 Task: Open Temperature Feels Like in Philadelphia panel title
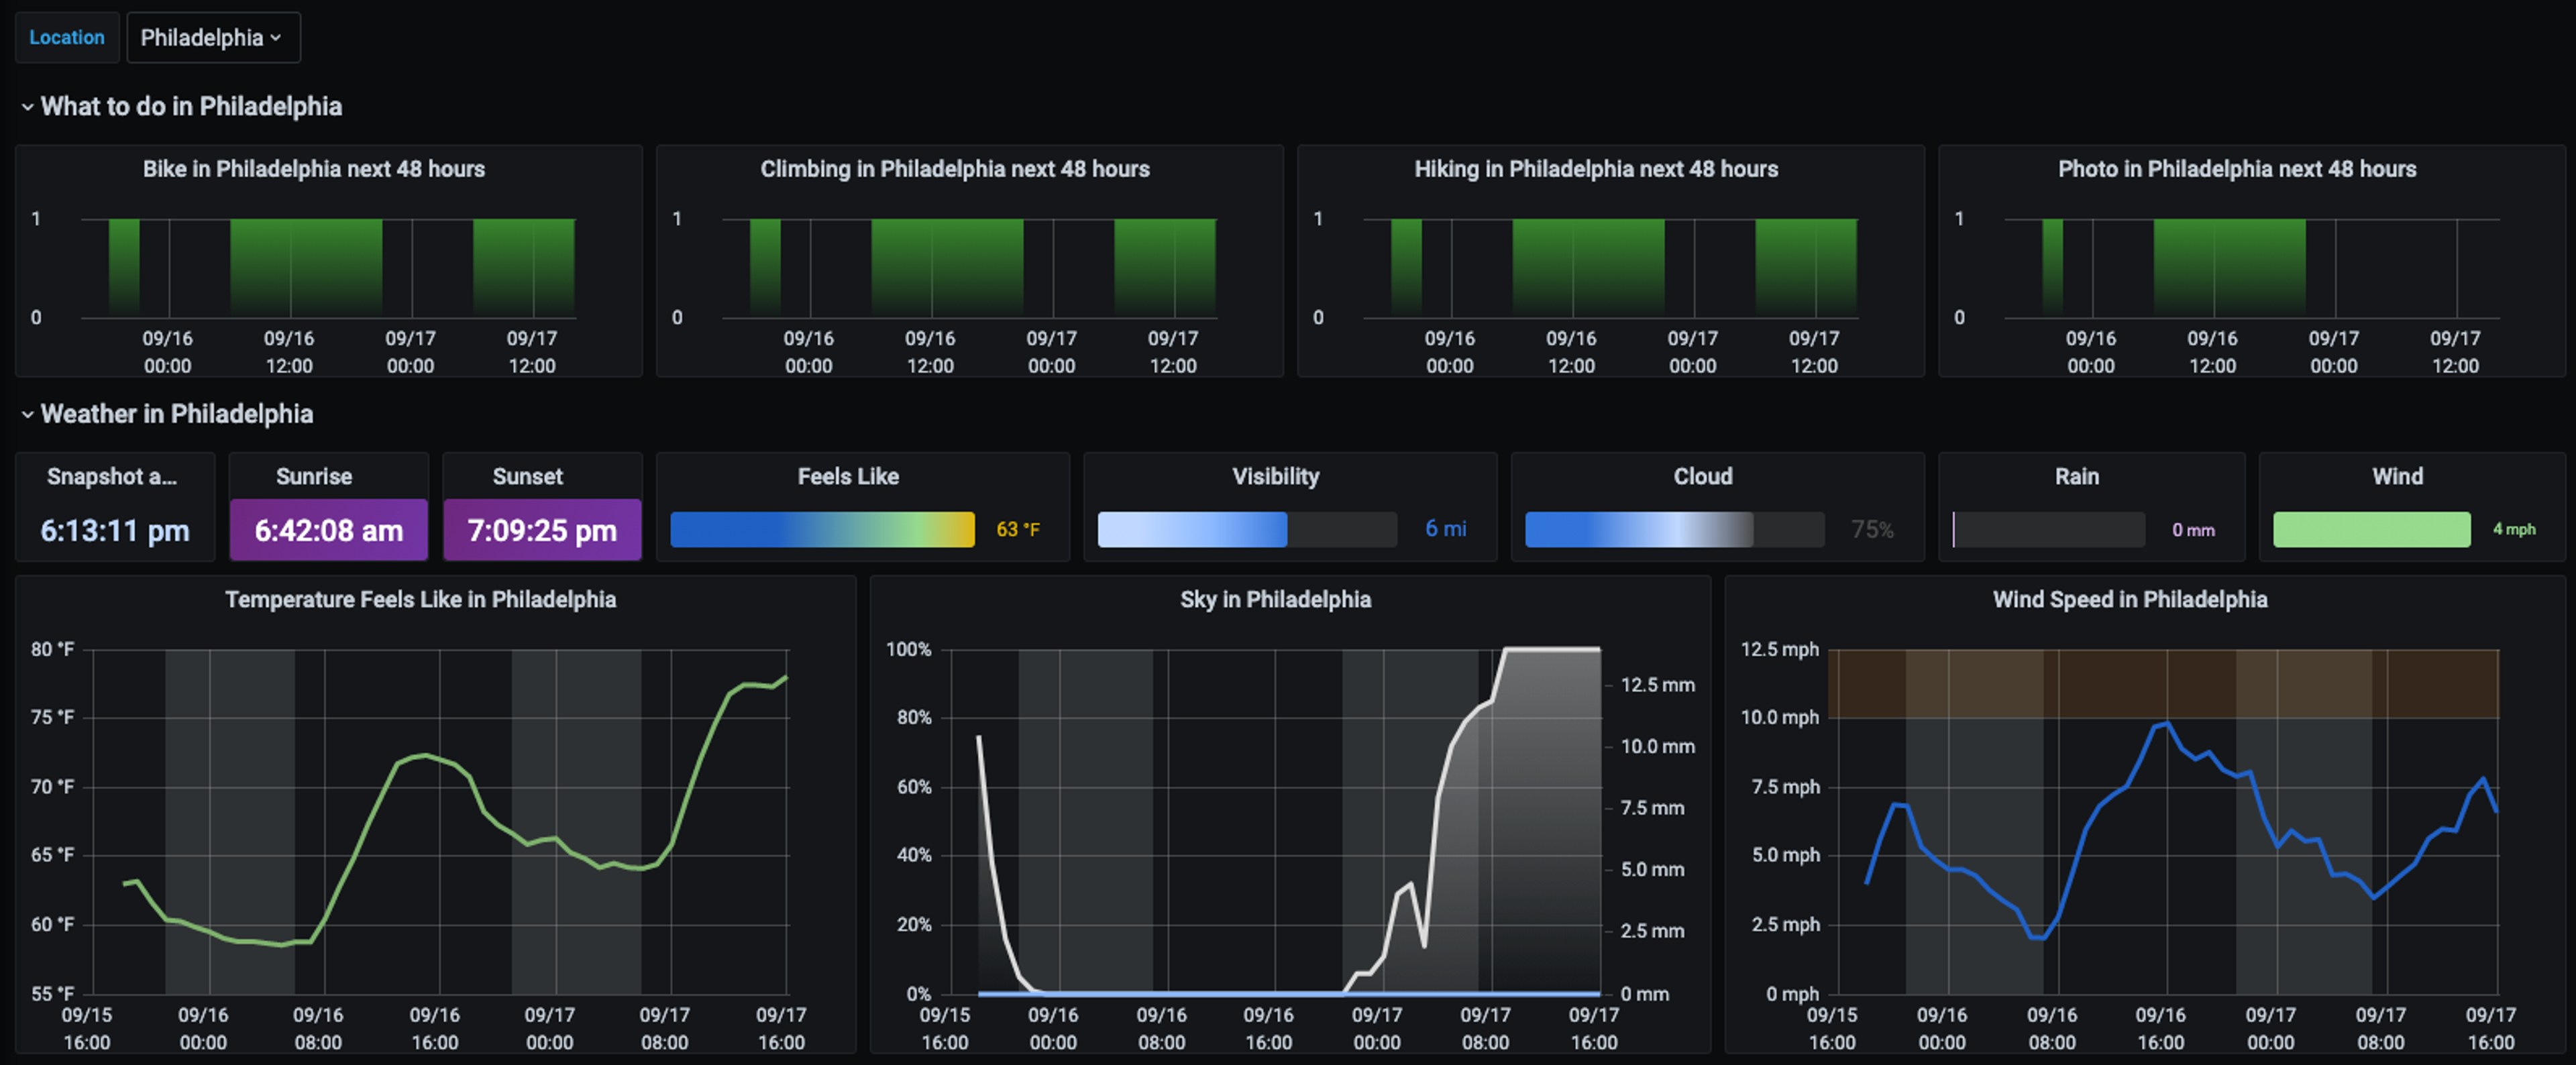point(420,600)
